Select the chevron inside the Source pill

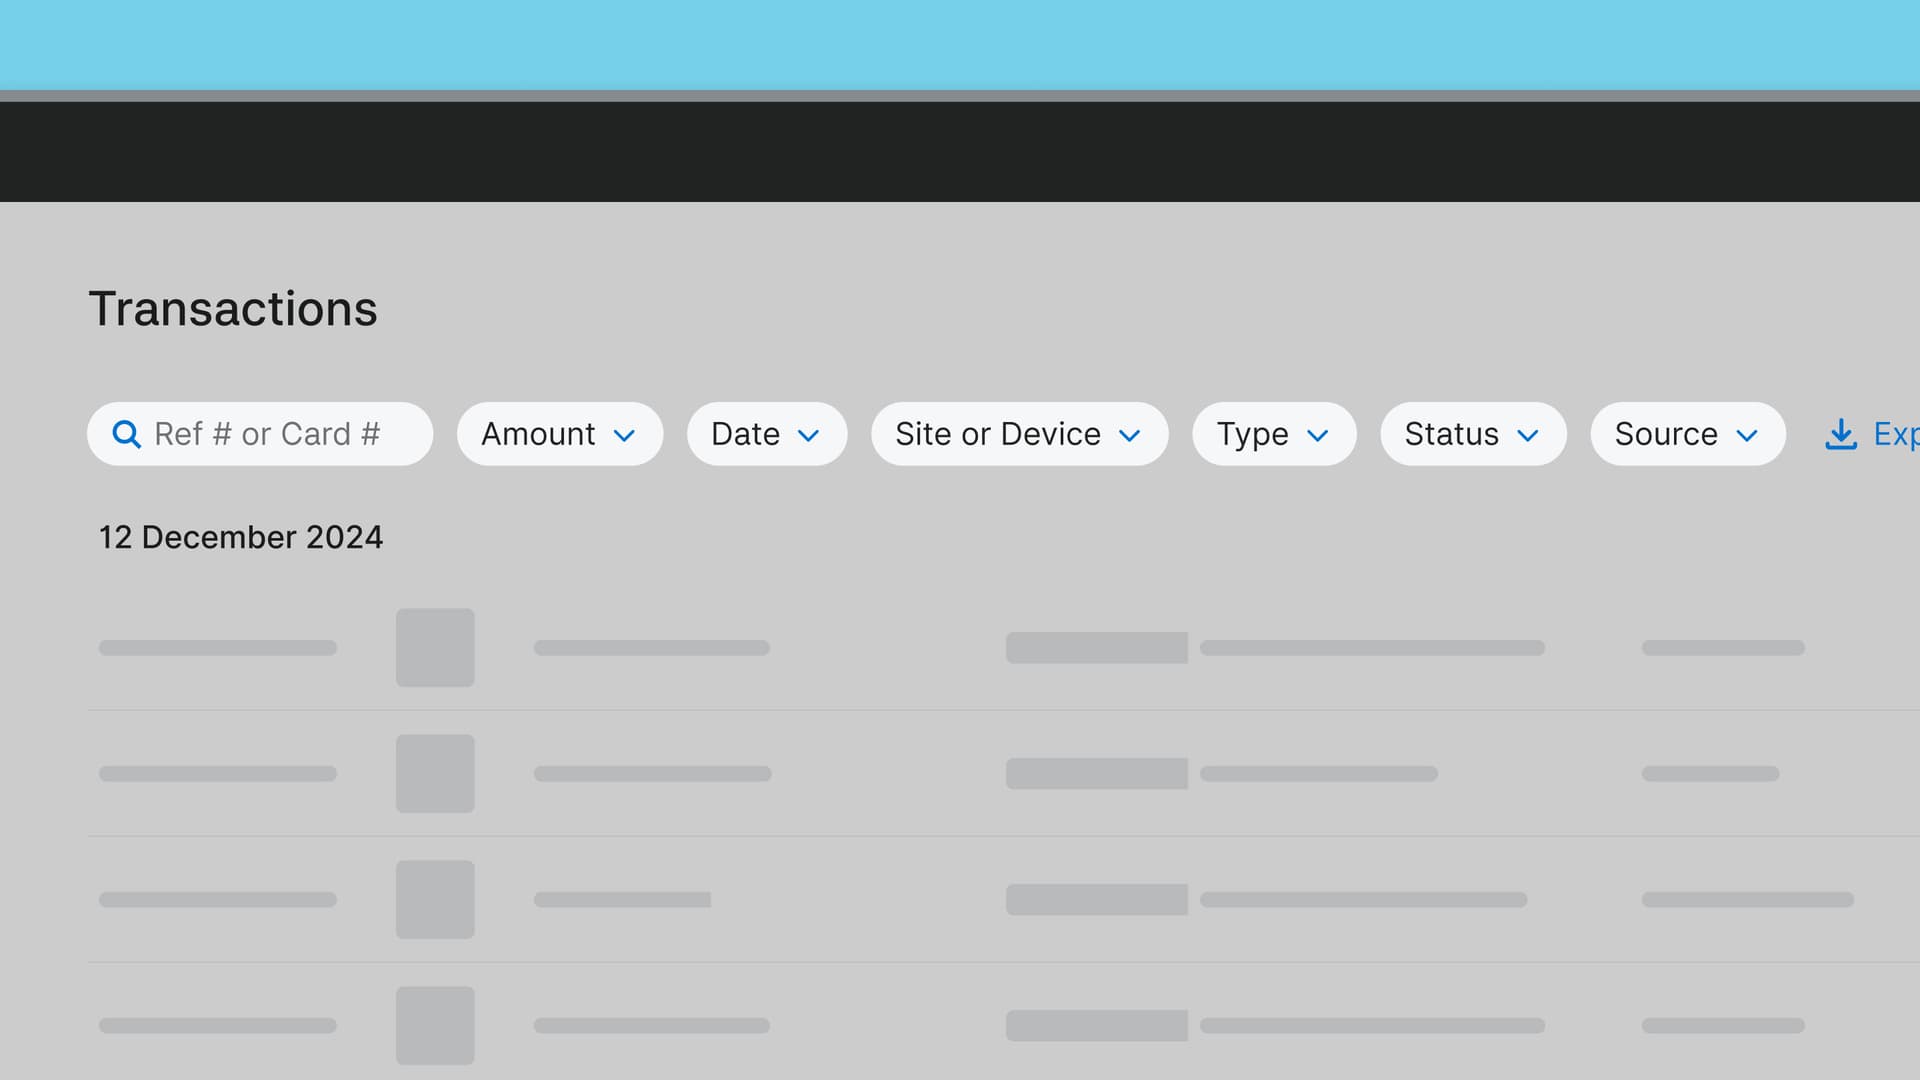click(x=1748, y=435)
